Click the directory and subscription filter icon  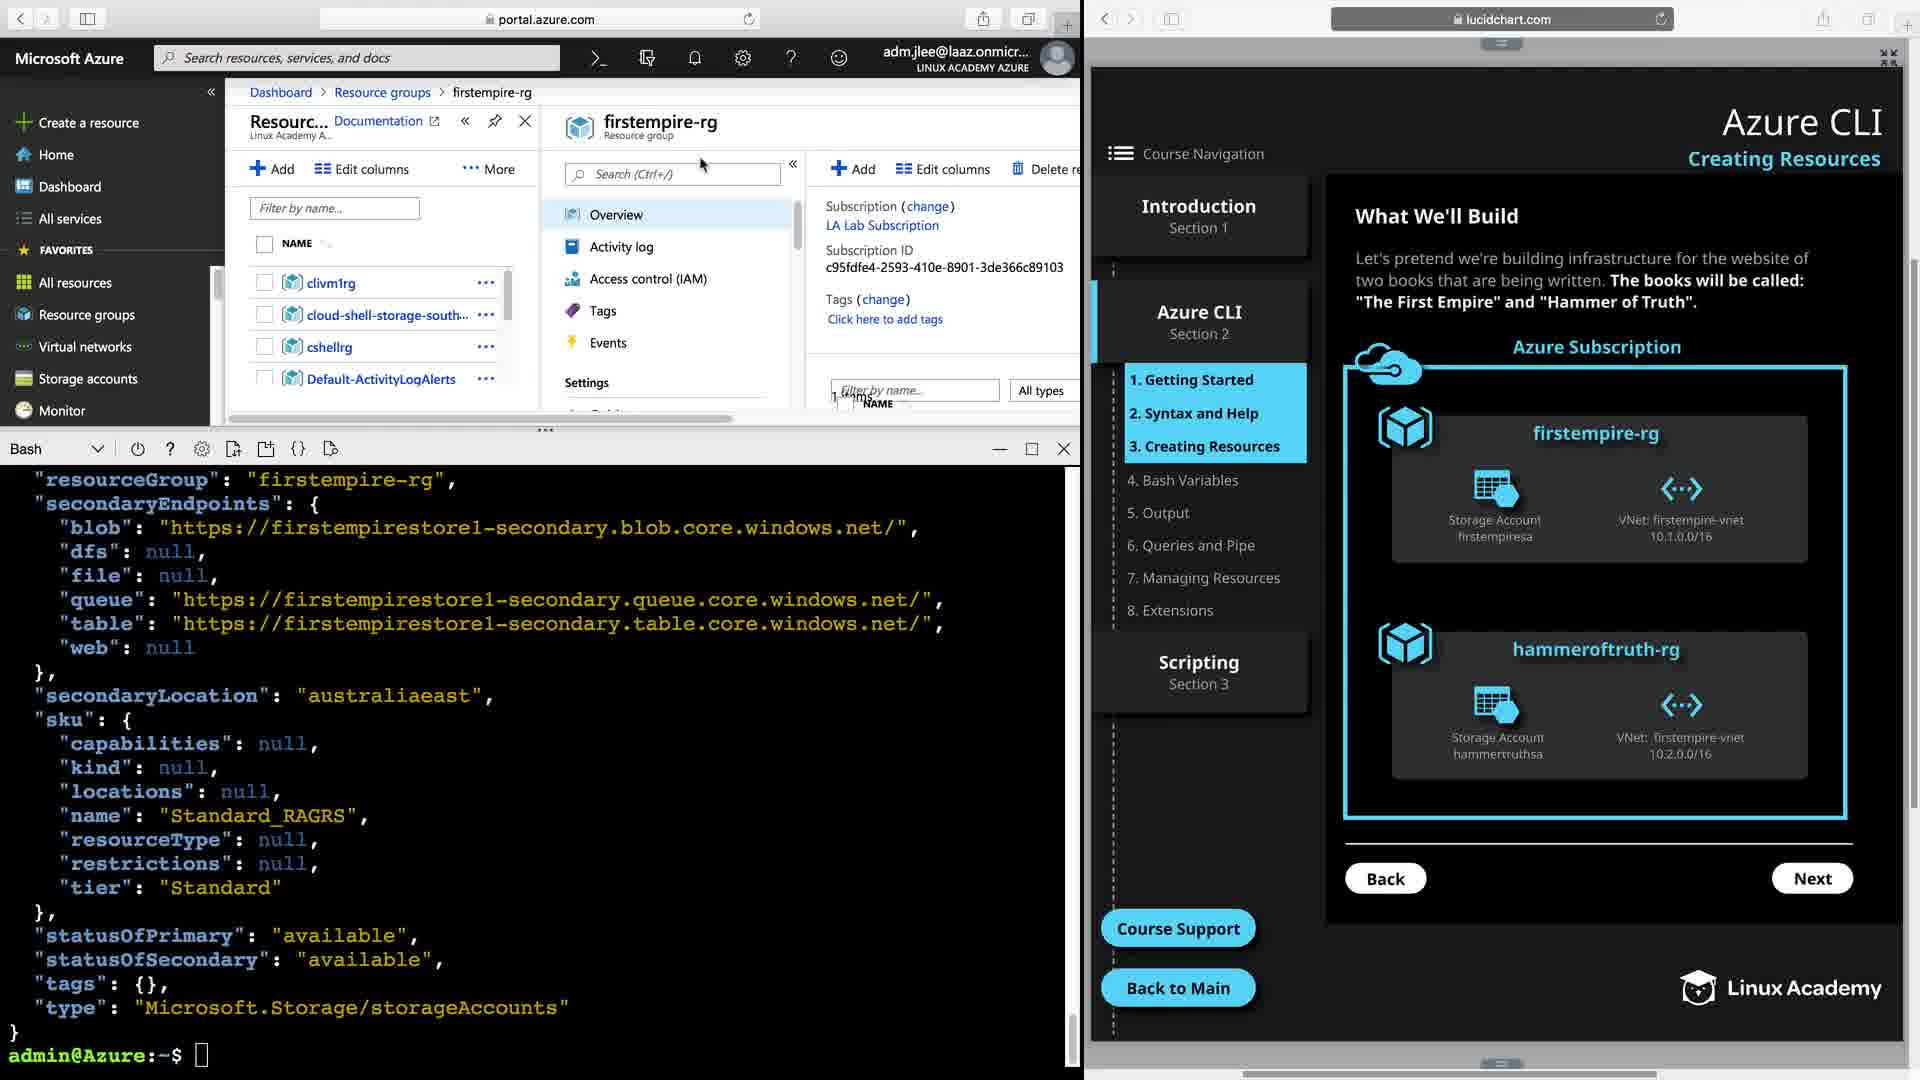point(646,58)
